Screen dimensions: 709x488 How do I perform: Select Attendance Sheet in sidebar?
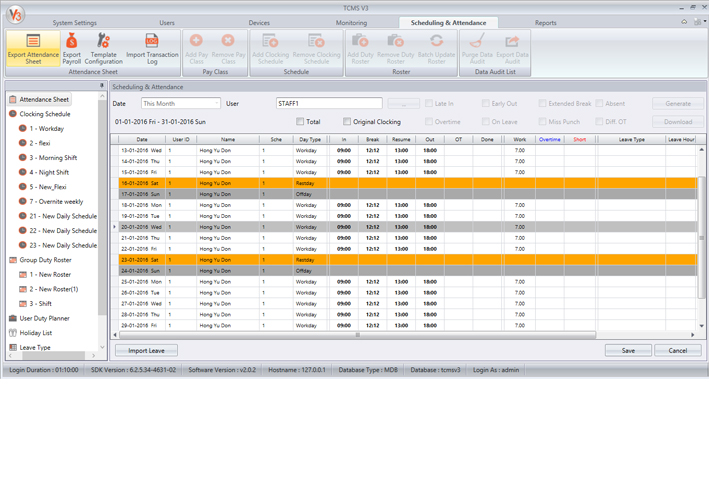click(x=39, y=99)
